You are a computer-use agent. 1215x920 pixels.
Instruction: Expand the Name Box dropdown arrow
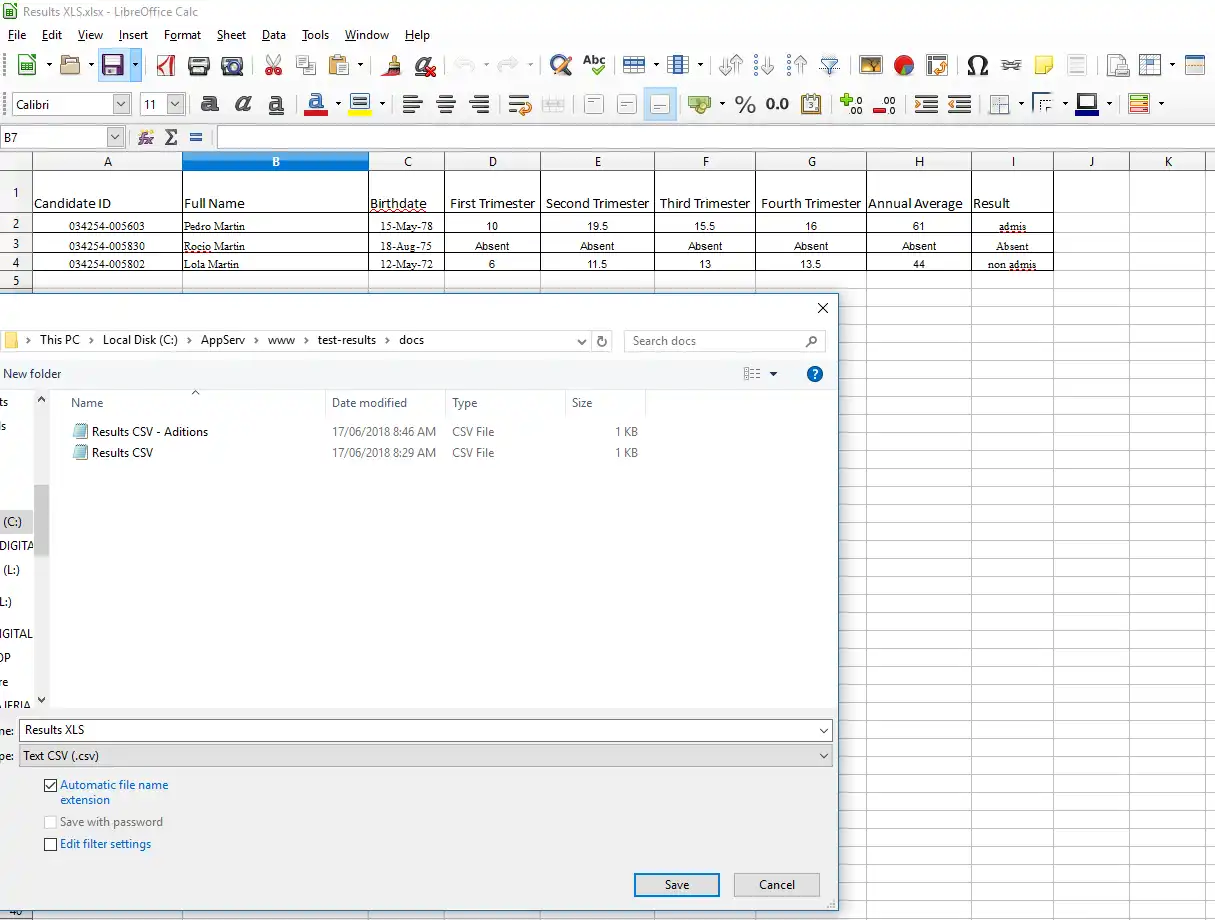pos(115,137)
